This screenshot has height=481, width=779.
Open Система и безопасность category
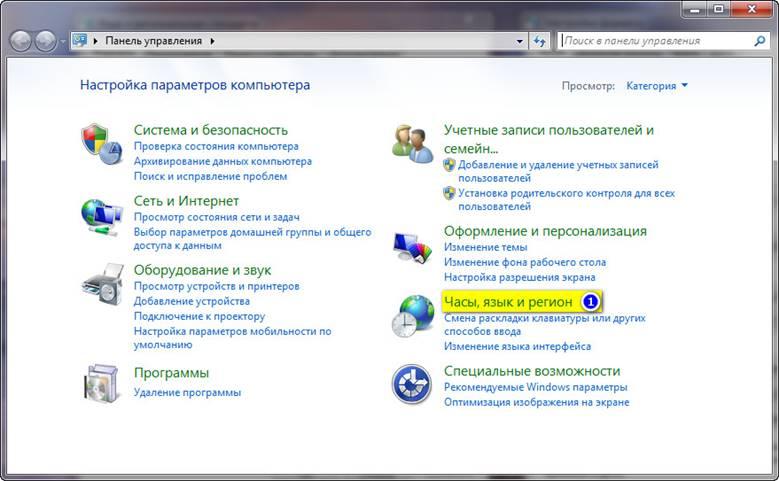click(x=211, y=130)
